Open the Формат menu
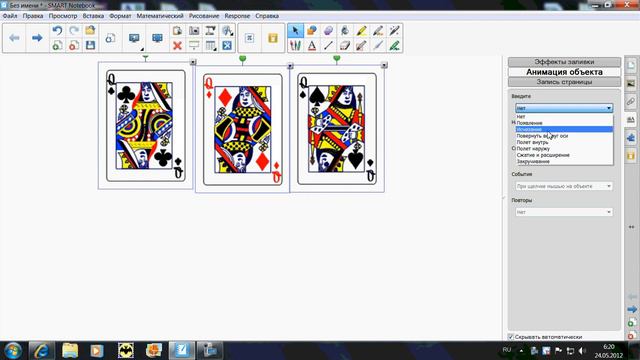The height and width of the screenshot is (360, 640). 120,16
